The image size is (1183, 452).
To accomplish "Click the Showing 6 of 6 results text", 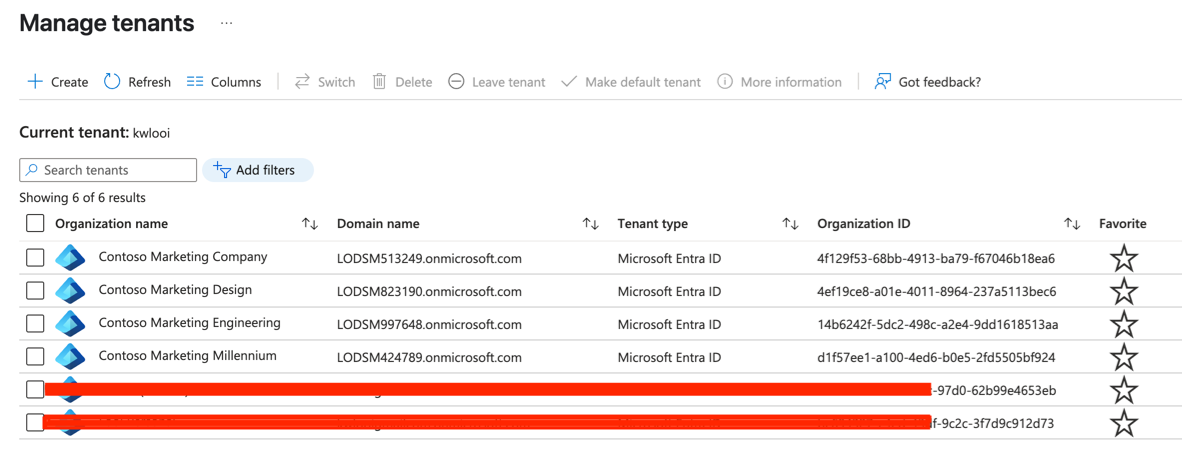I will 82,198.
